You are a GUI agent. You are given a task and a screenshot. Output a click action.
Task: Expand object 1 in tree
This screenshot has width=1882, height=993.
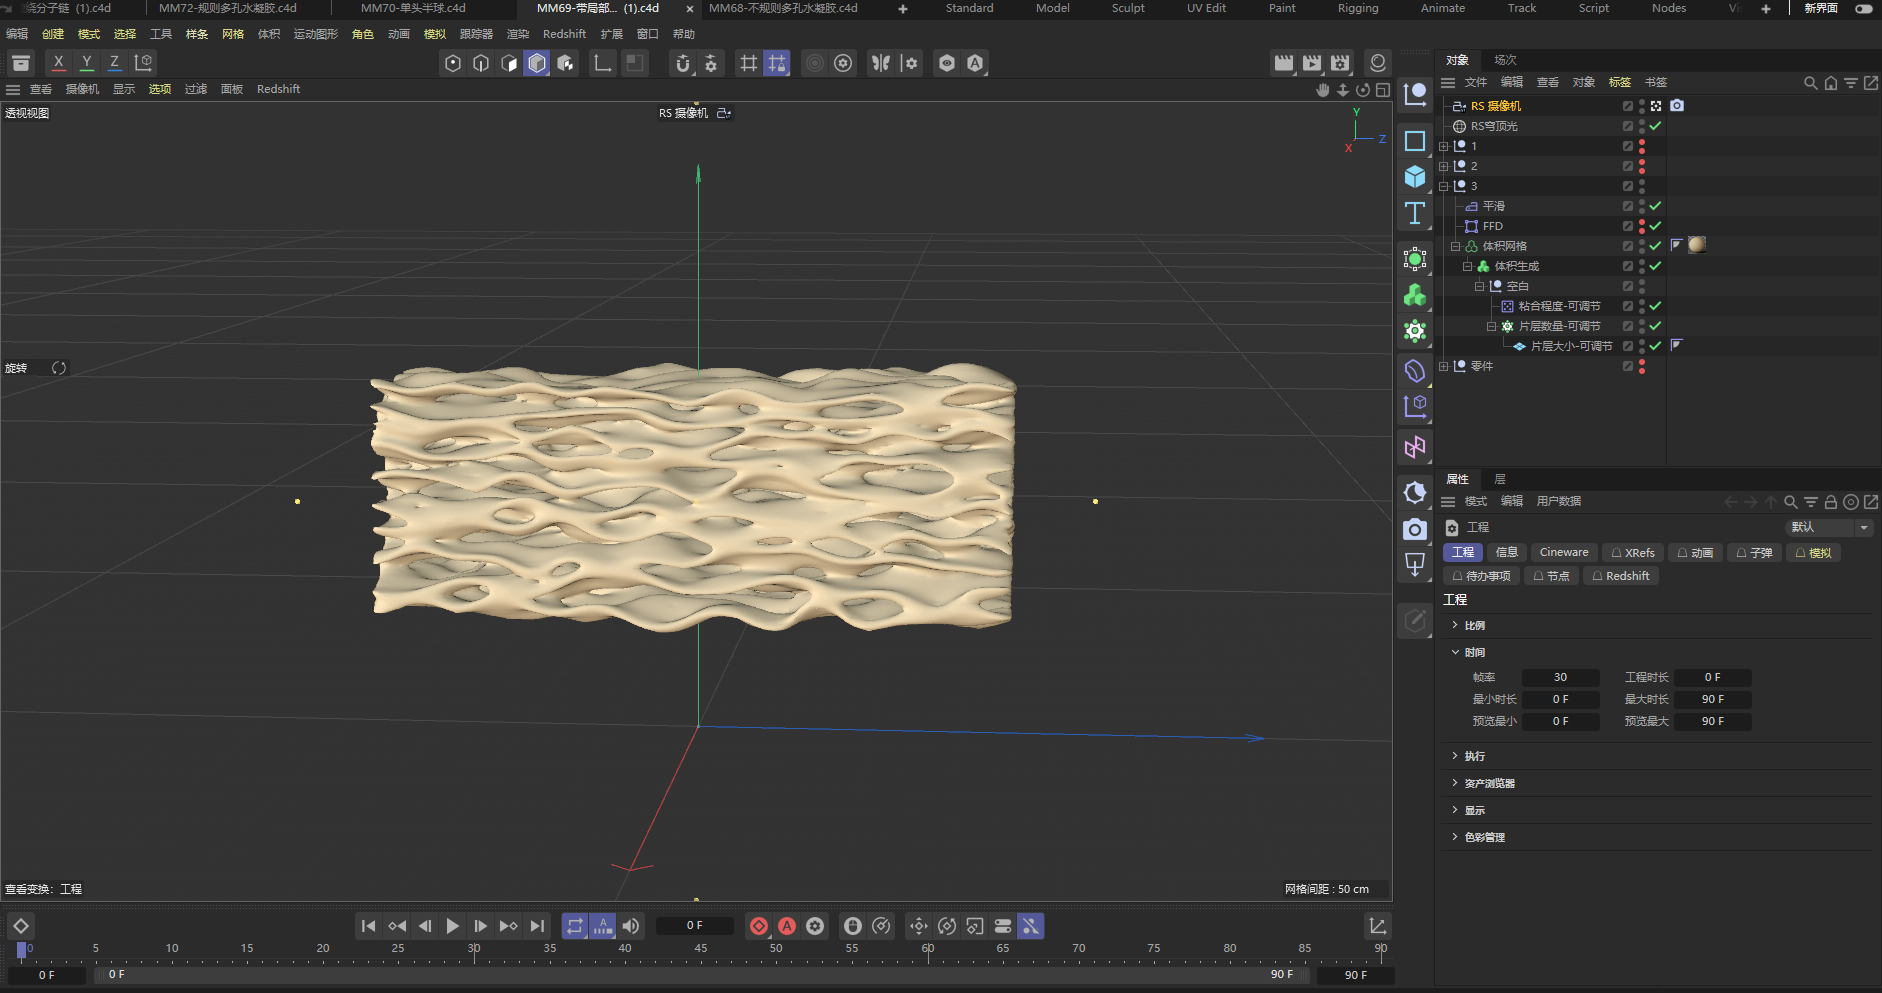tap(1444, 146)
